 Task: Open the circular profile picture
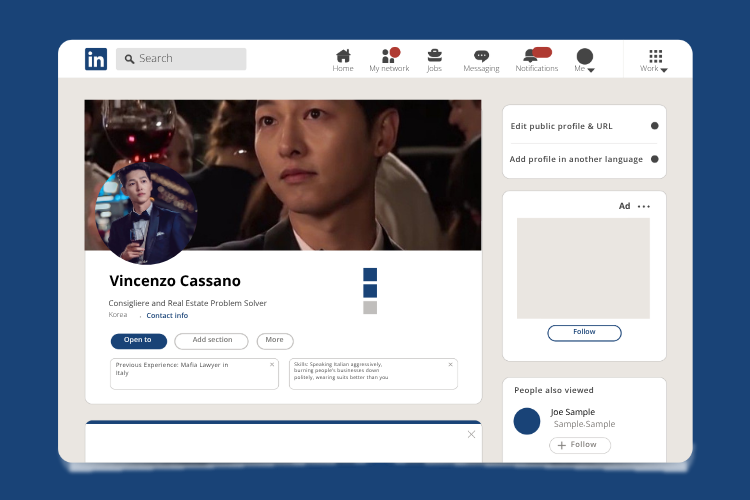coord(146,213)
